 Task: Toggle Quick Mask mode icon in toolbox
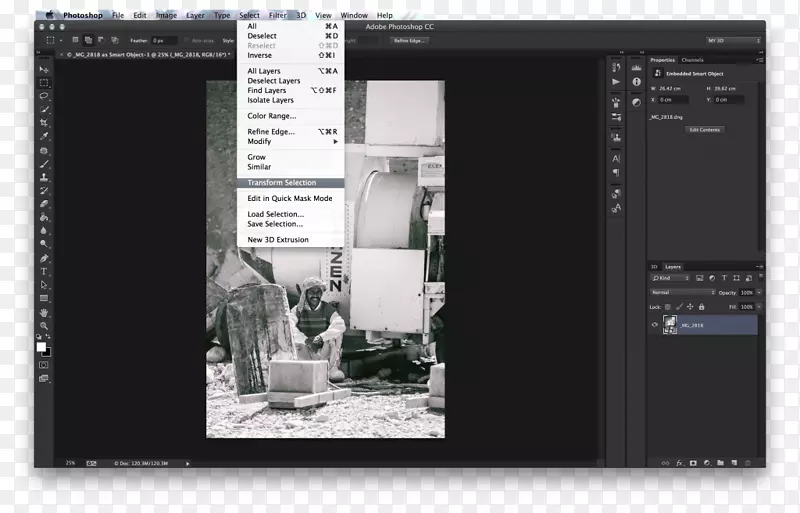(x=44, y=365)
